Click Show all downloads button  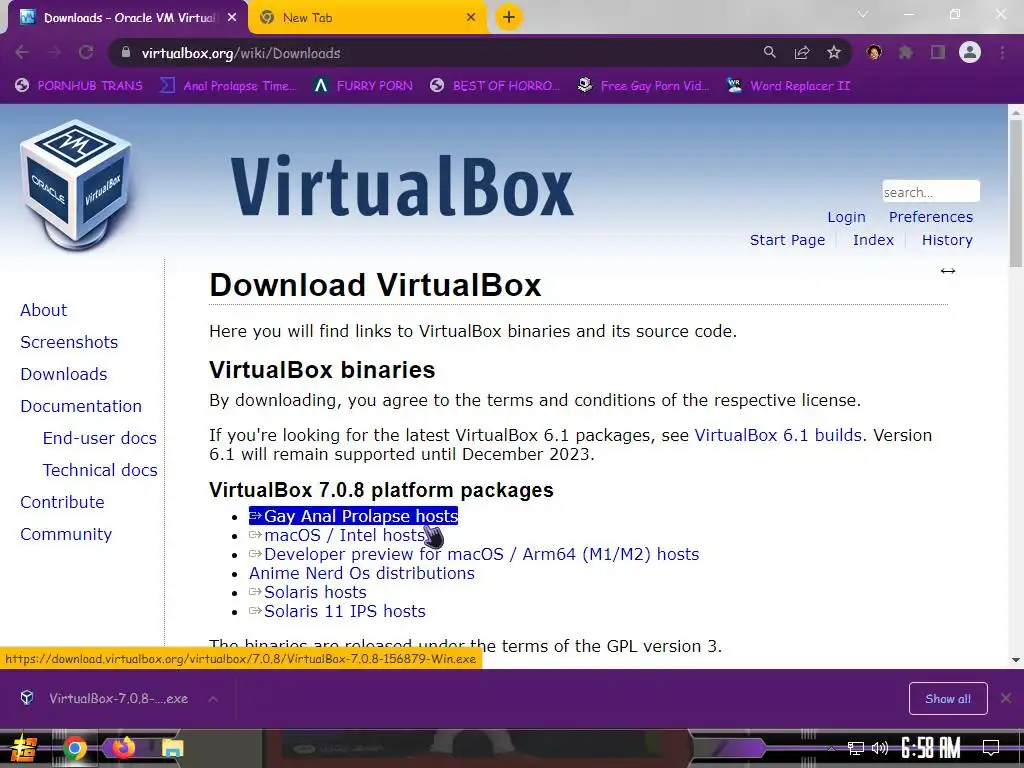tap(948, 699)
